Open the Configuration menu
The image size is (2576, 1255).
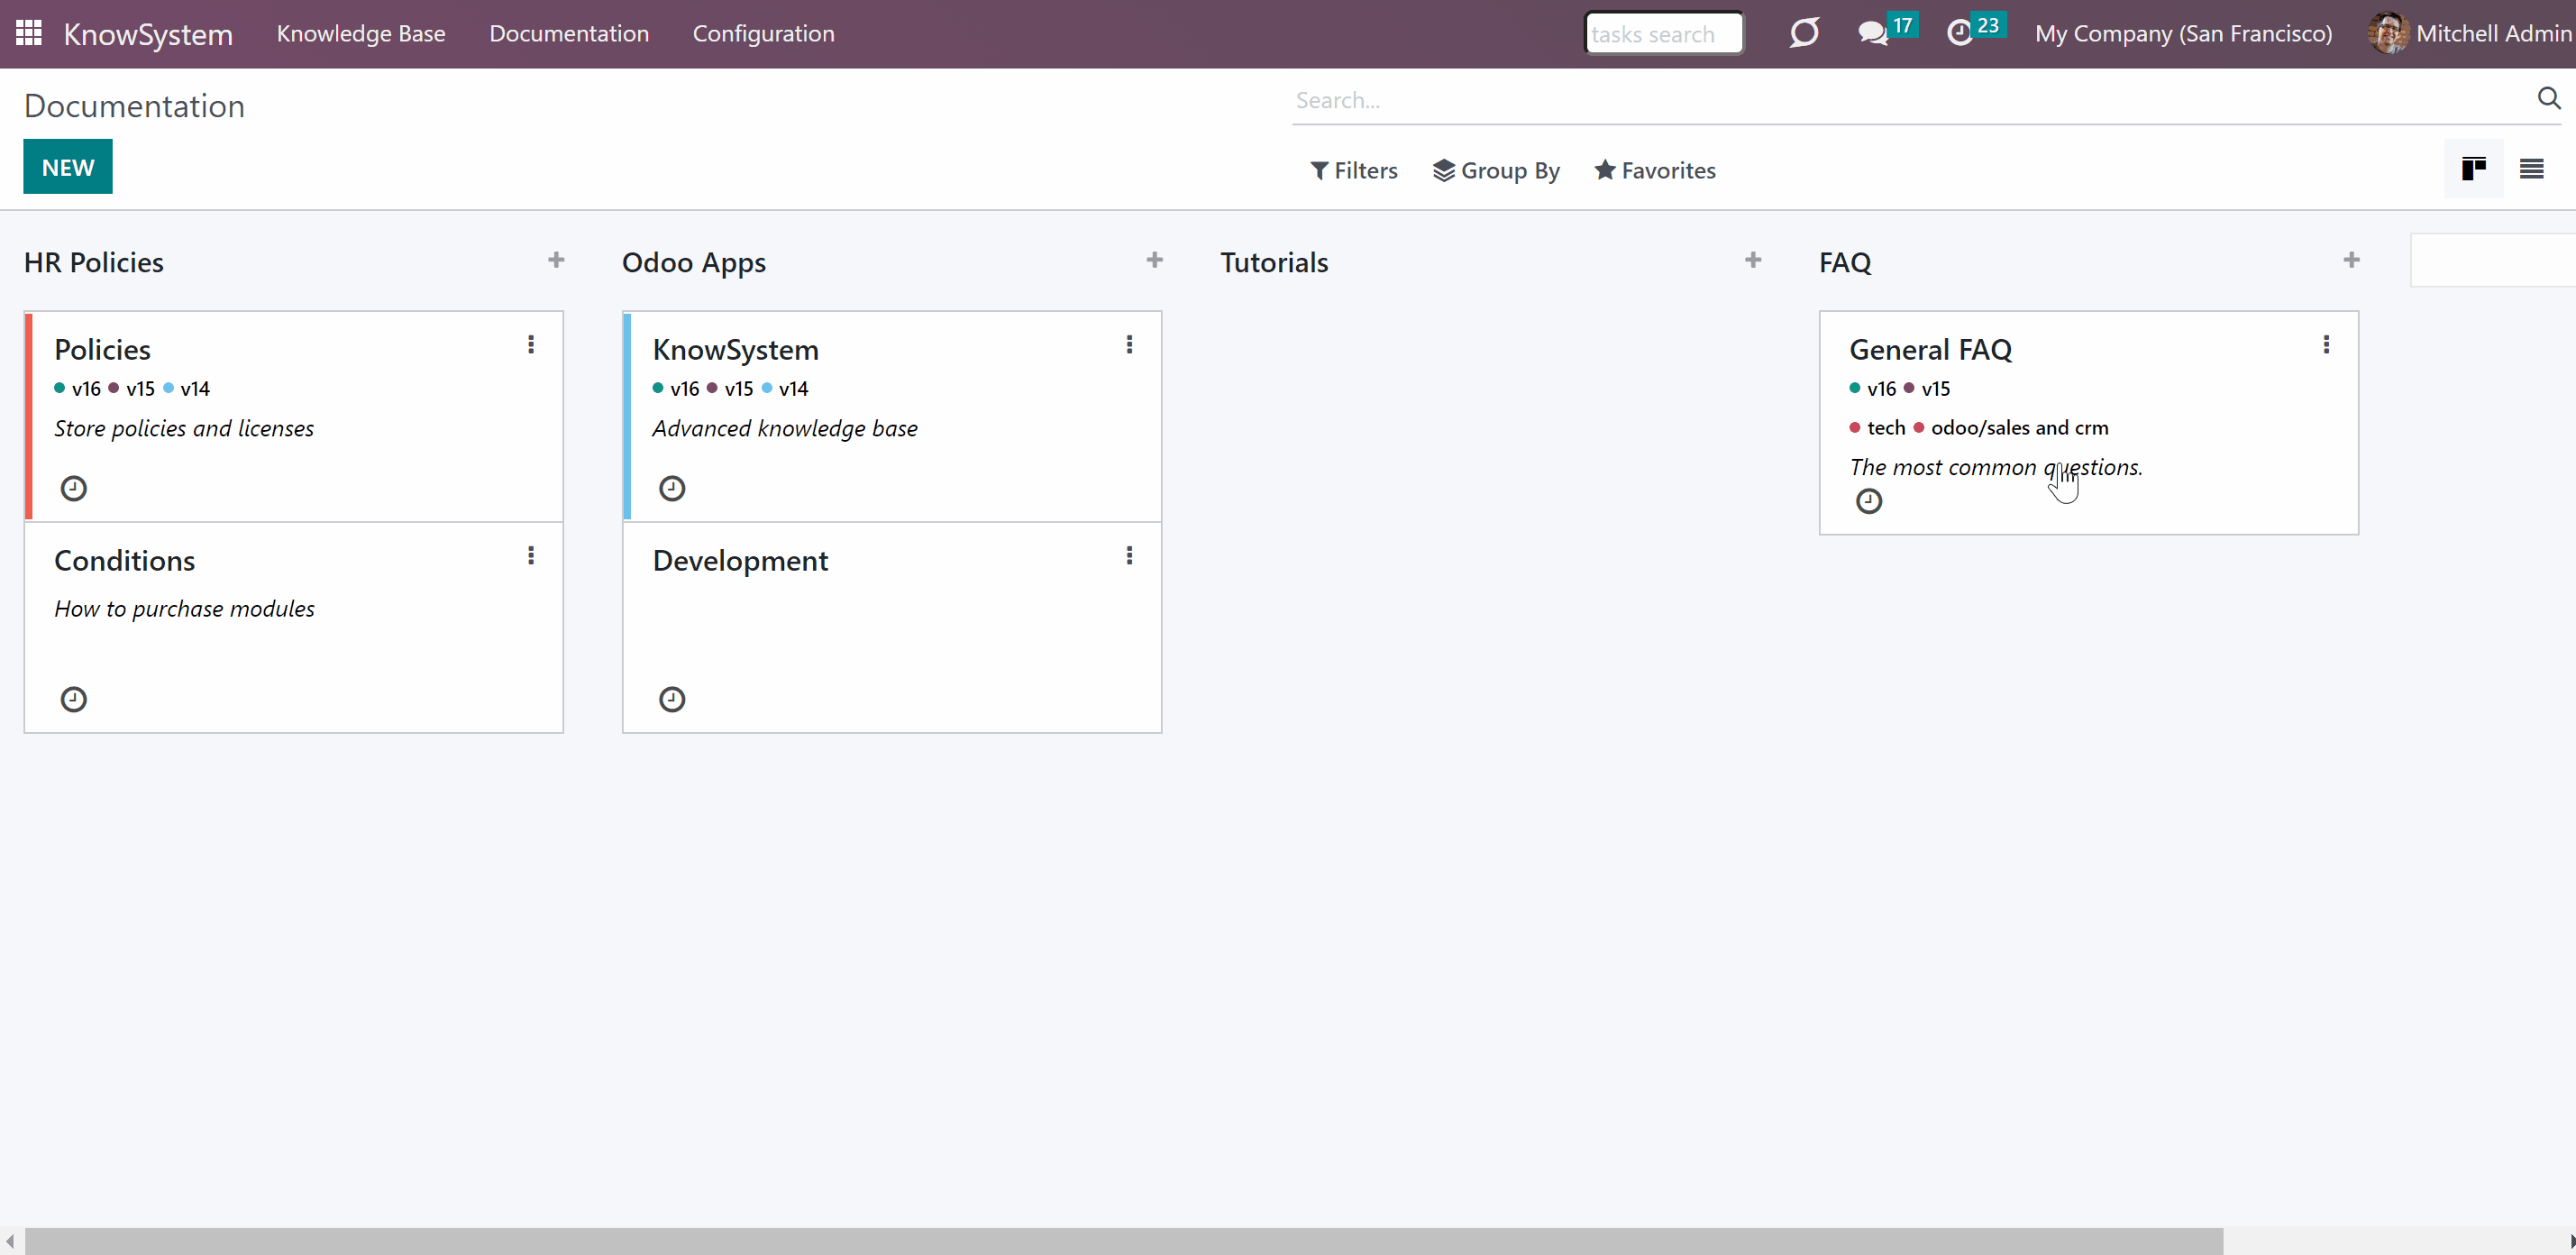coord(763,33)
